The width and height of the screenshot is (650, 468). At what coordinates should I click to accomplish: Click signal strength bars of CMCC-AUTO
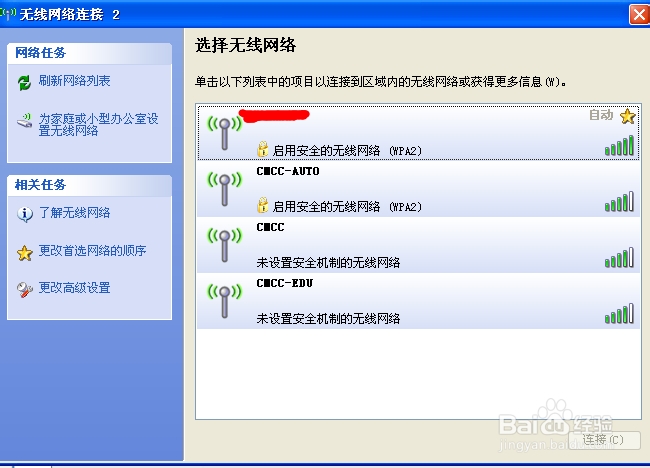click(x=619, y=201)
